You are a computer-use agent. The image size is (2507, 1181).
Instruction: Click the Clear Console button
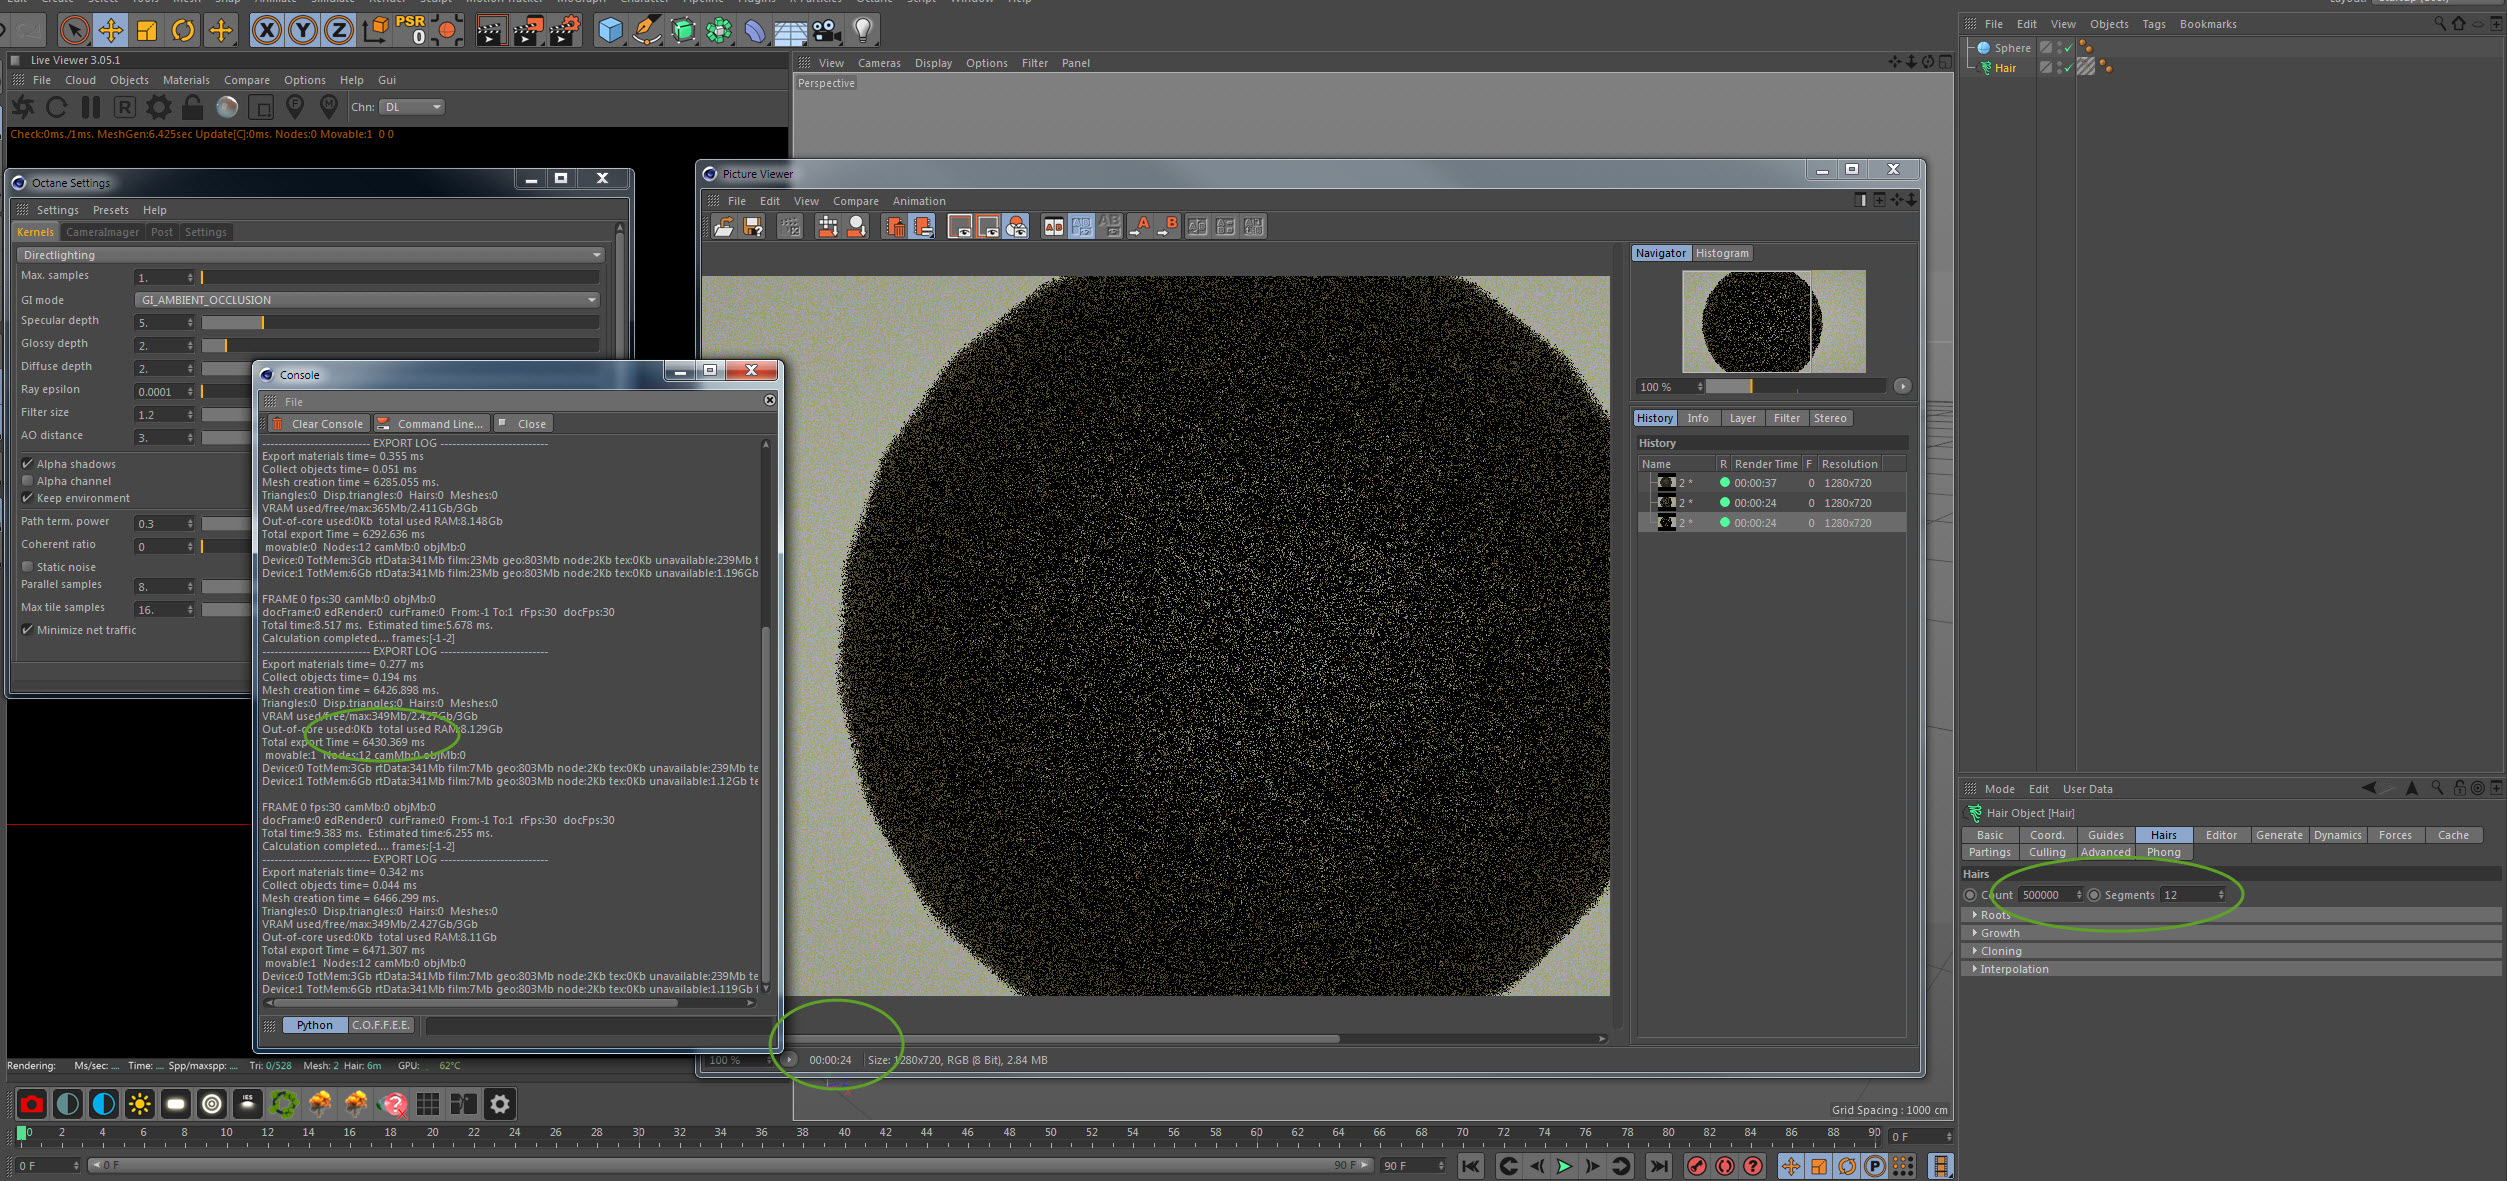coord(318,424)
